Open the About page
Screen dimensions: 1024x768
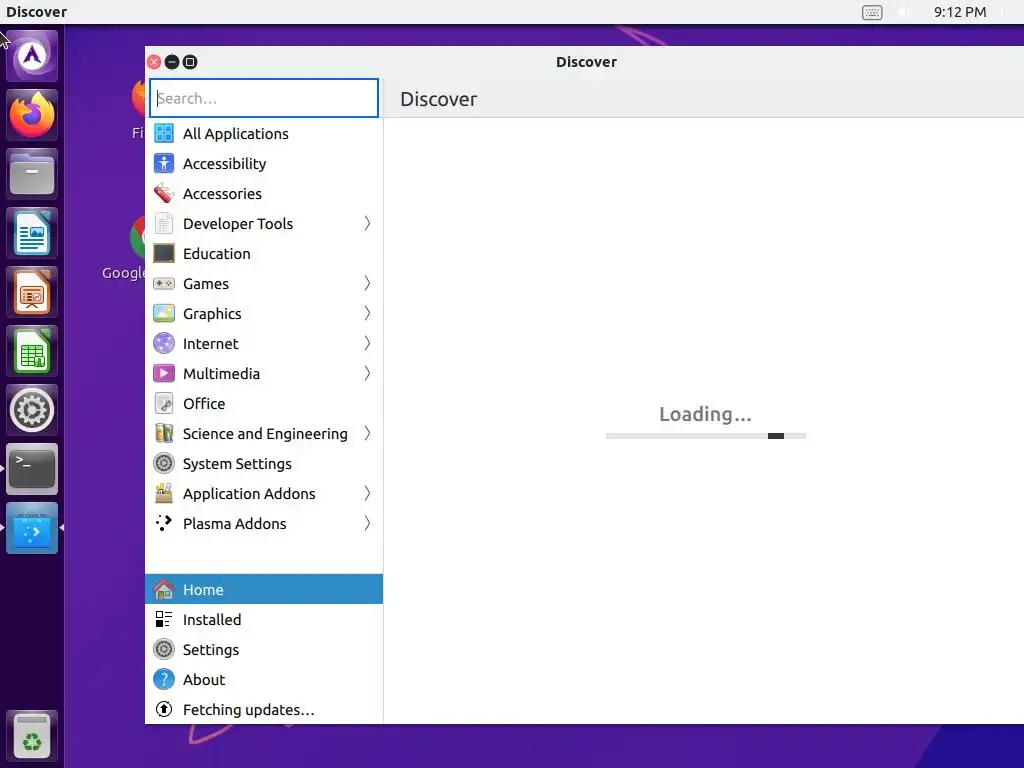click(264, 679)
